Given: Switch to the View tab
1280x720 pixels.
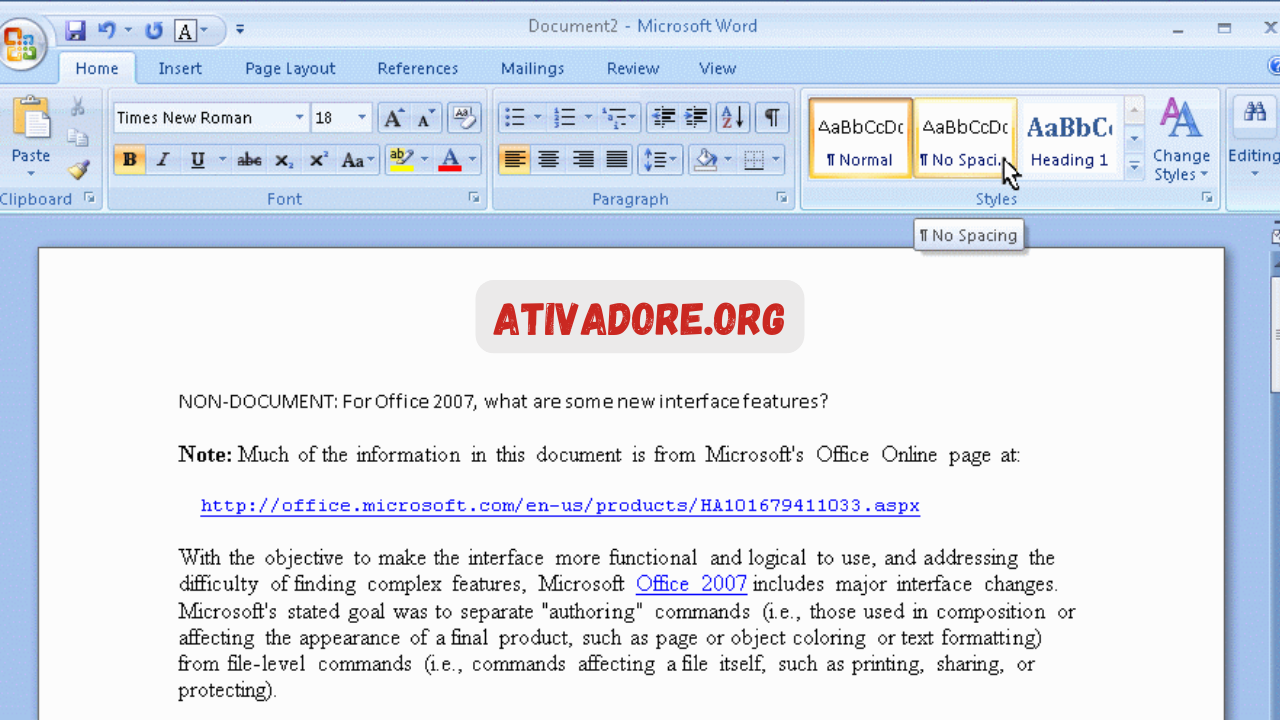Looking at the screenshot, I should (718, 68).
